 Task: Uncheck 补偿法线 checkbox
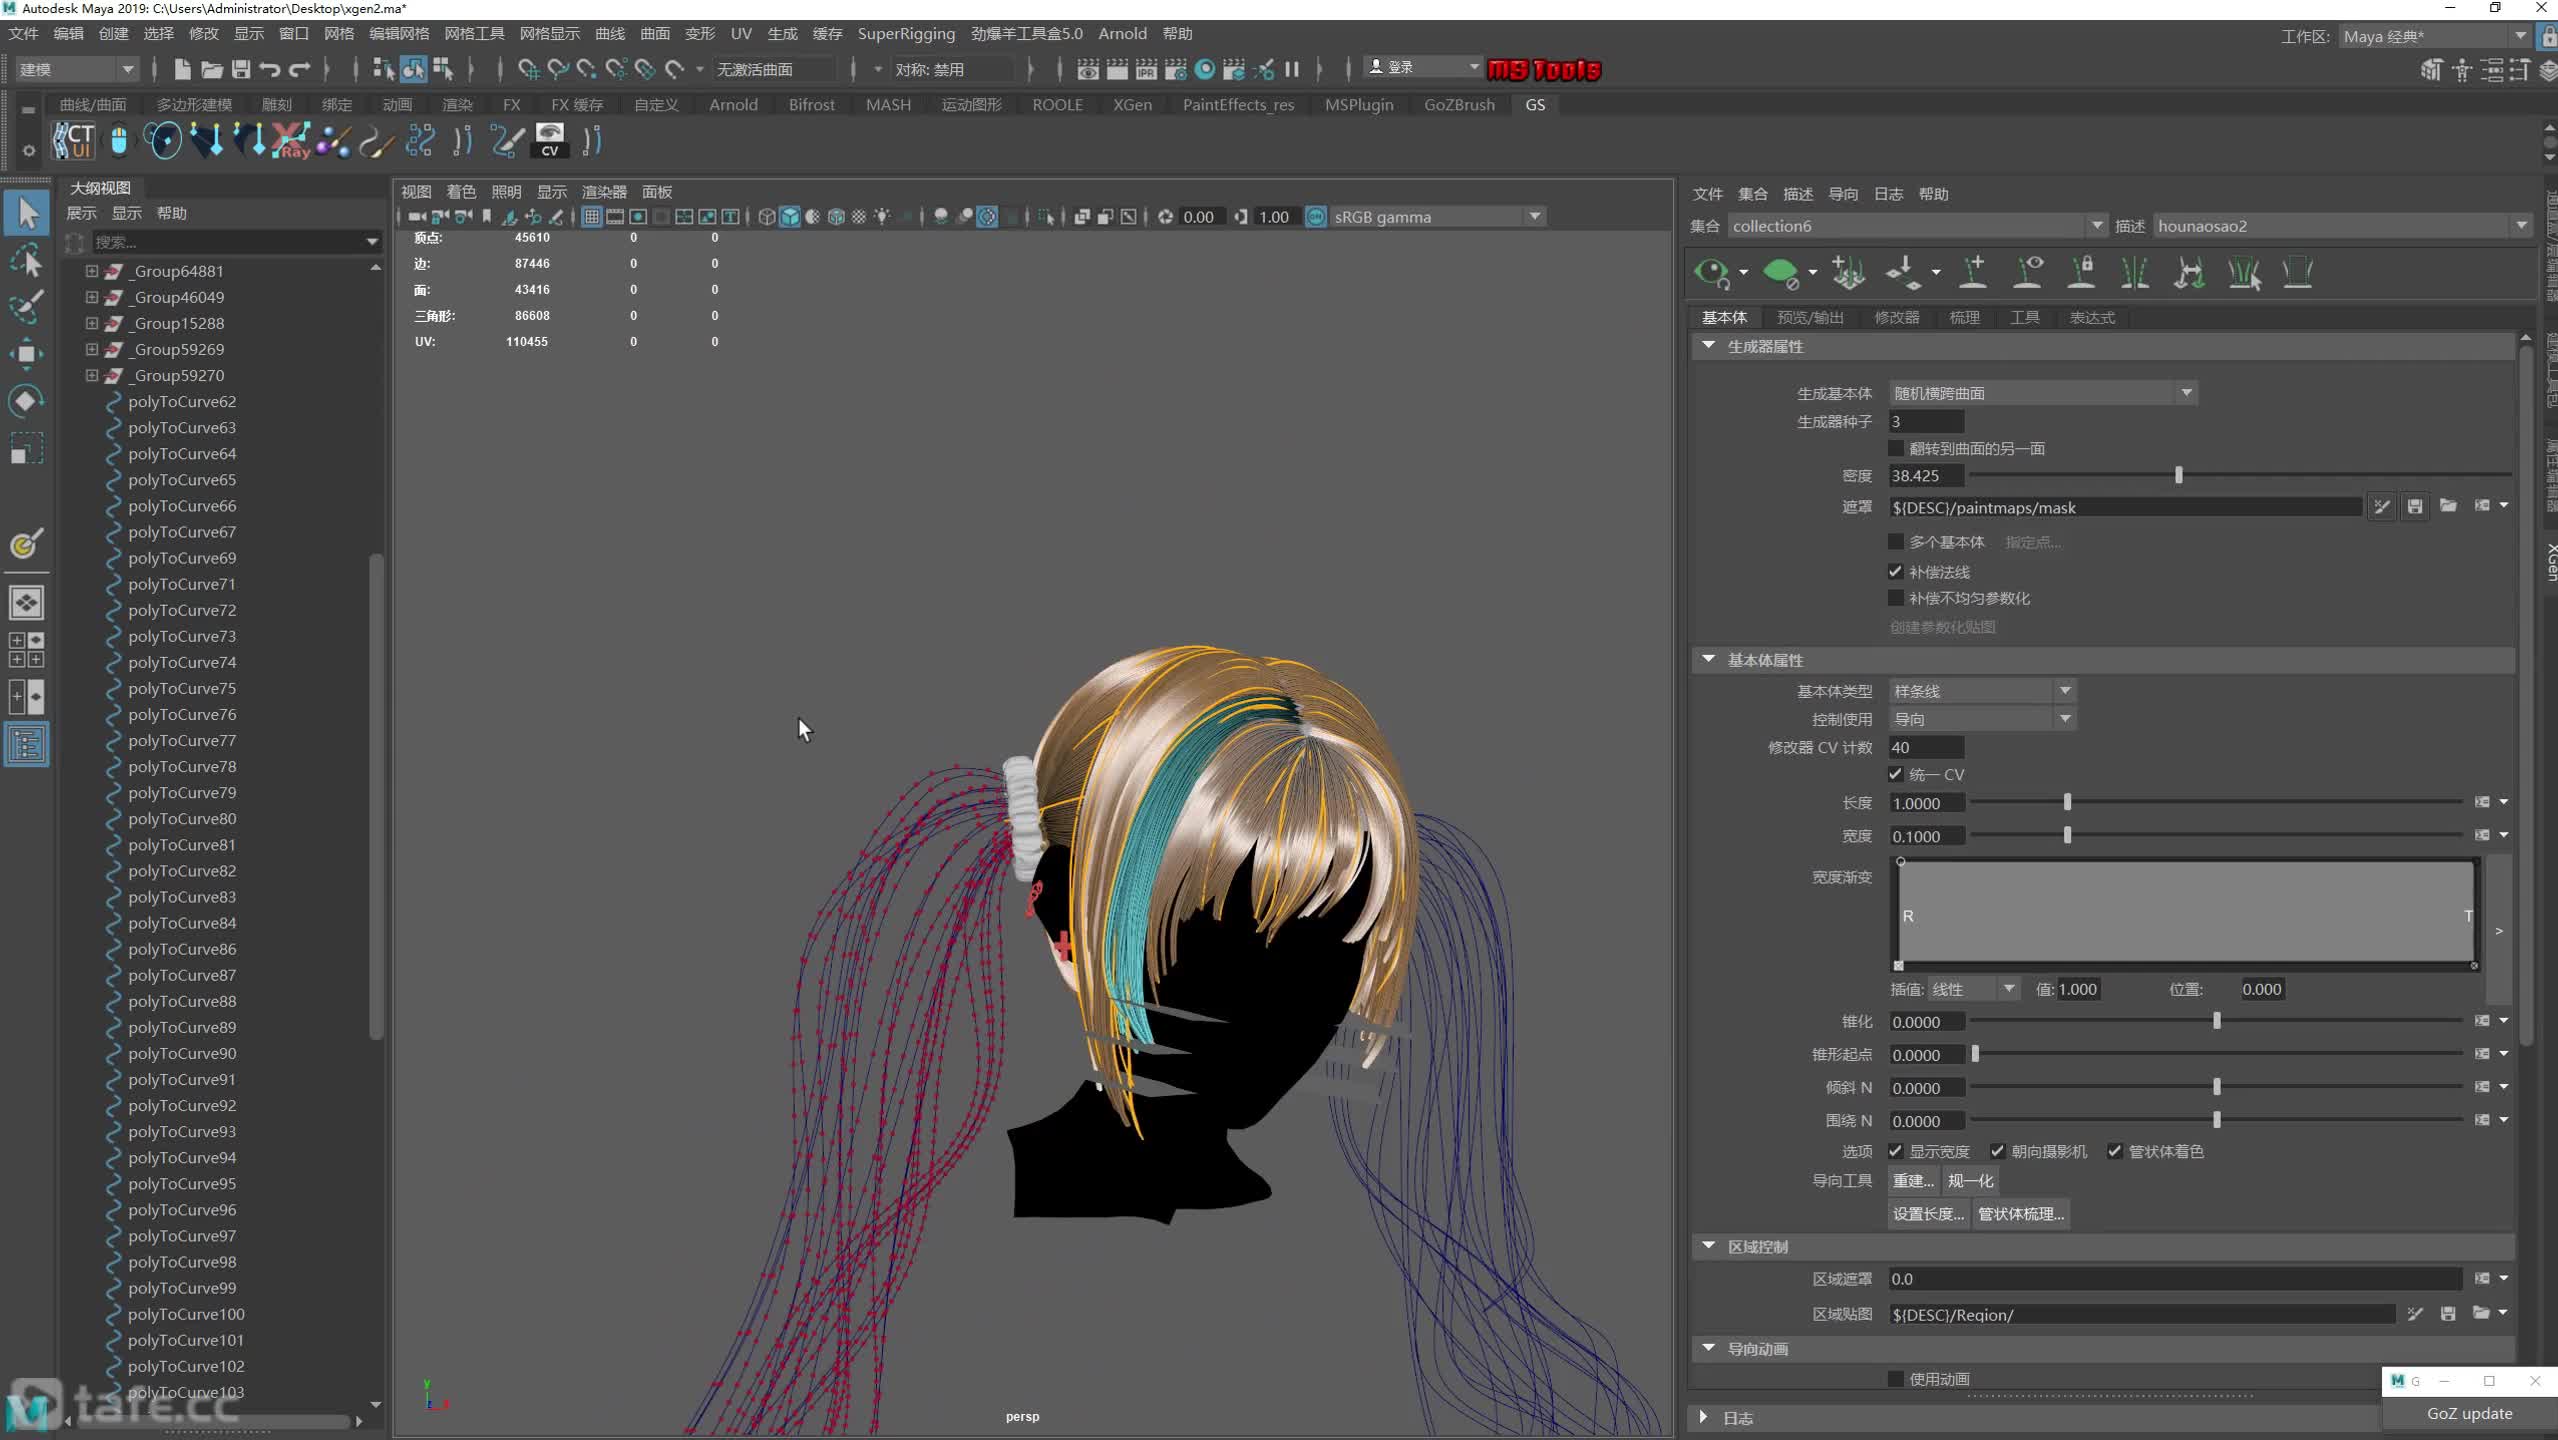(1895, 572)
